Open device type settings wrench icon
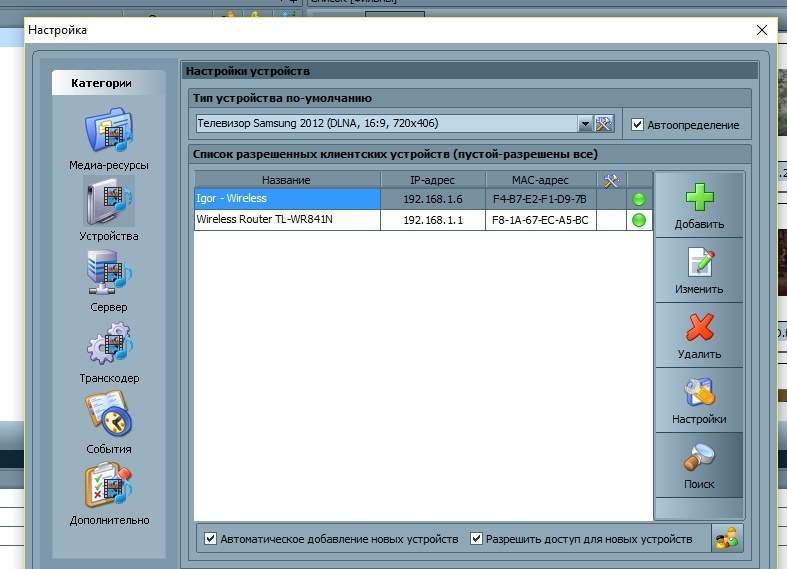Viewport: 787px width, 569px height. click(604, 124)
